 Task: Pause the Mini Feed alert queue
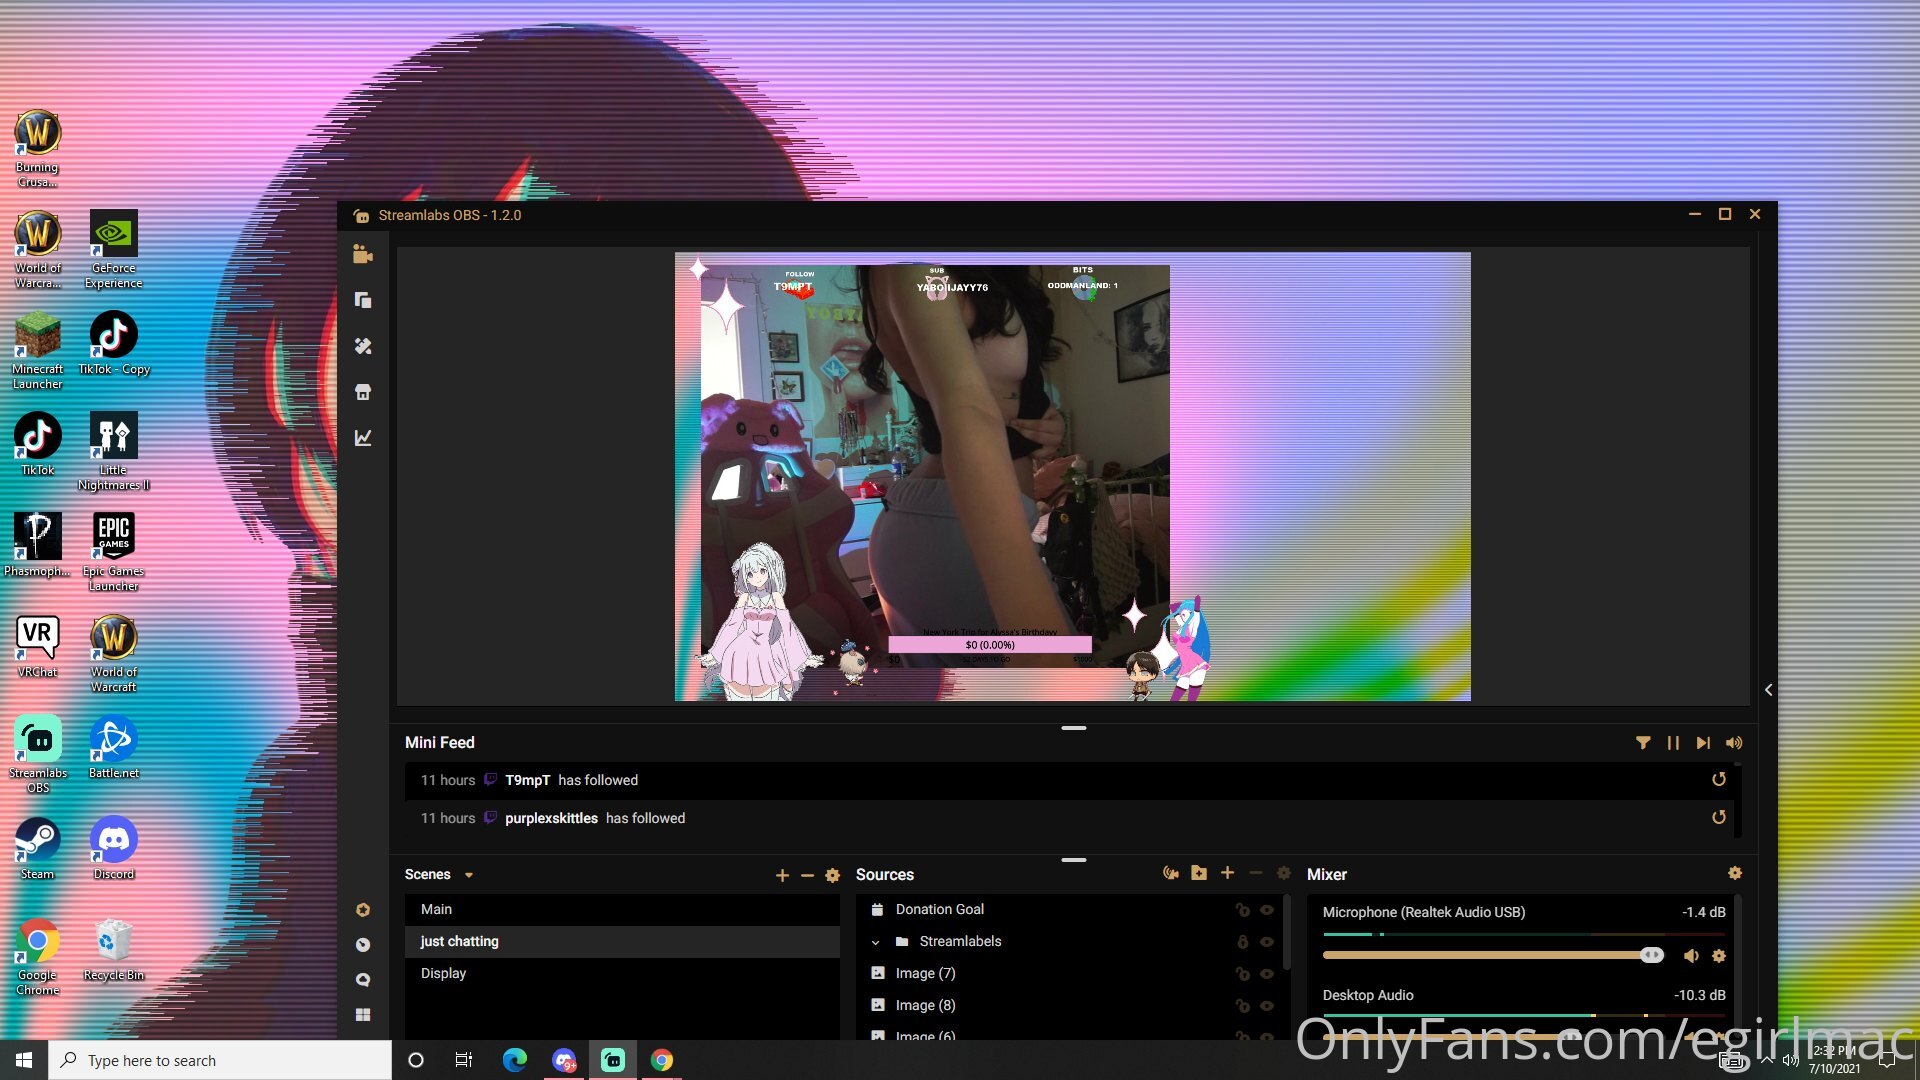point(1673,743)
